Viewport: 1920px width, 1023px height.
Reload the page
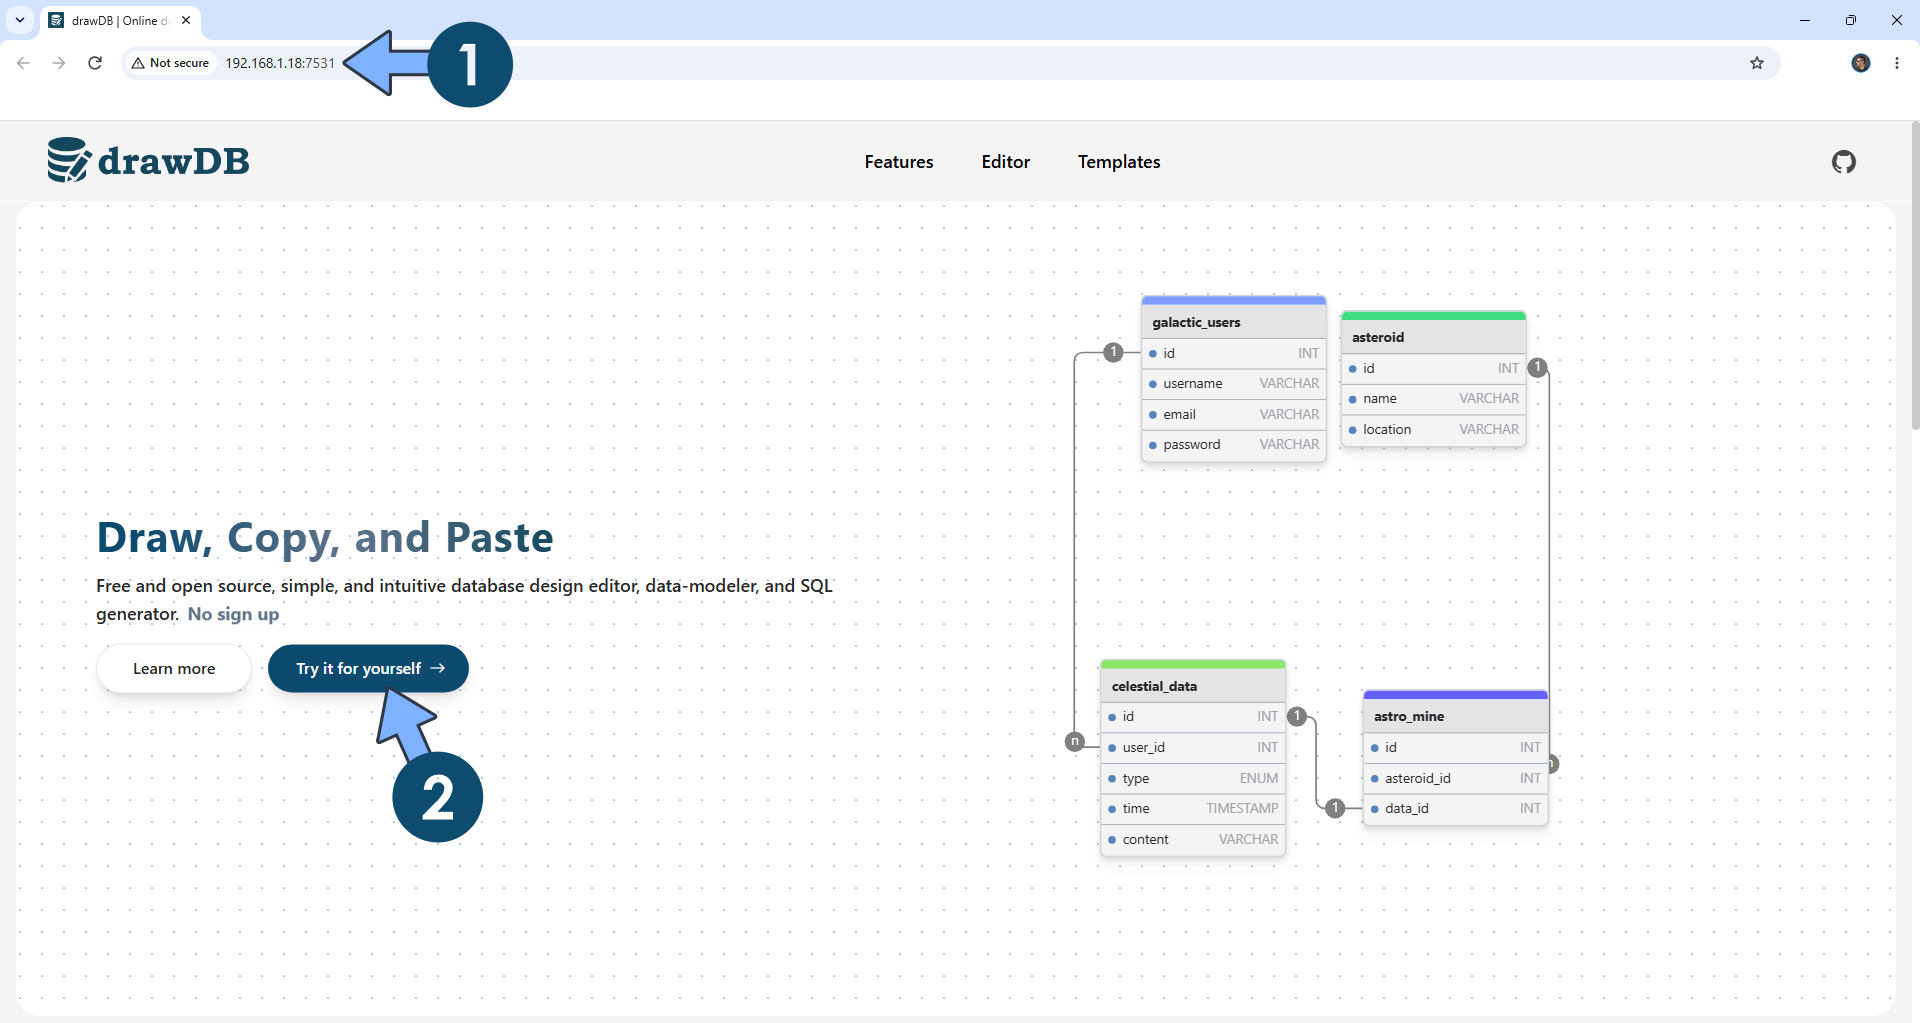(x=95, y=63)
